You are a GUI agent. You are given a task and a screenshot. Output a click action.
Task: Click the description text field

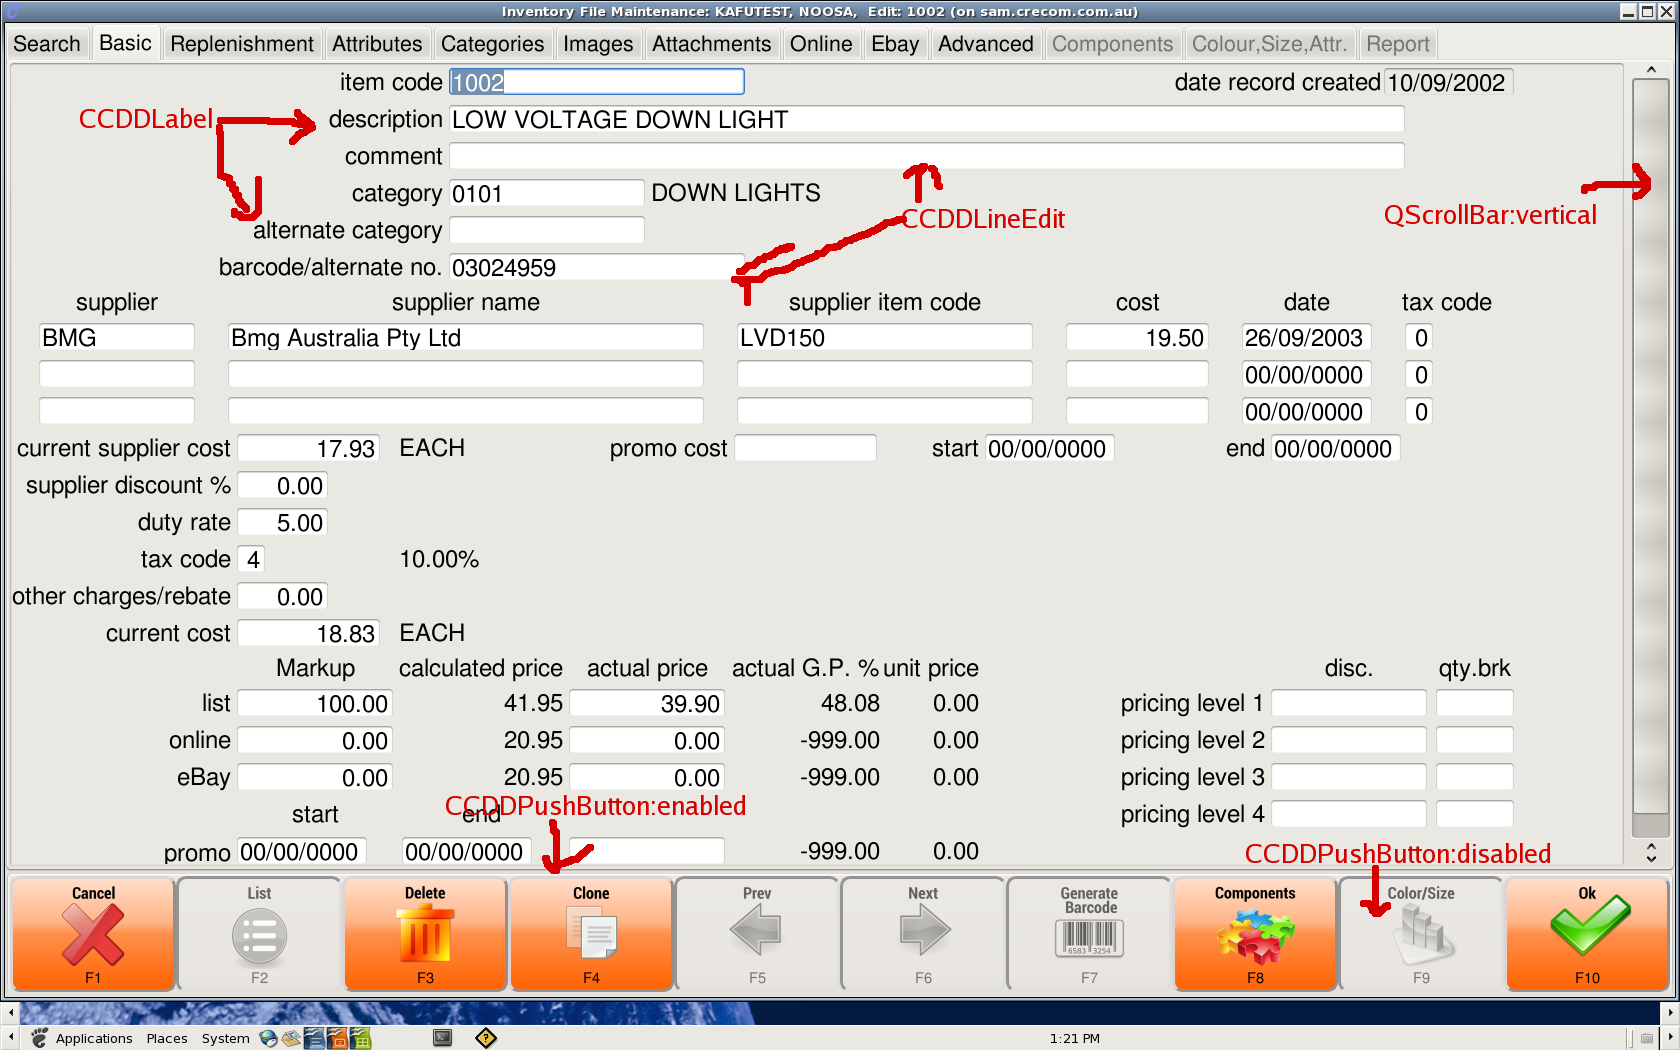[x=925, y=120]
